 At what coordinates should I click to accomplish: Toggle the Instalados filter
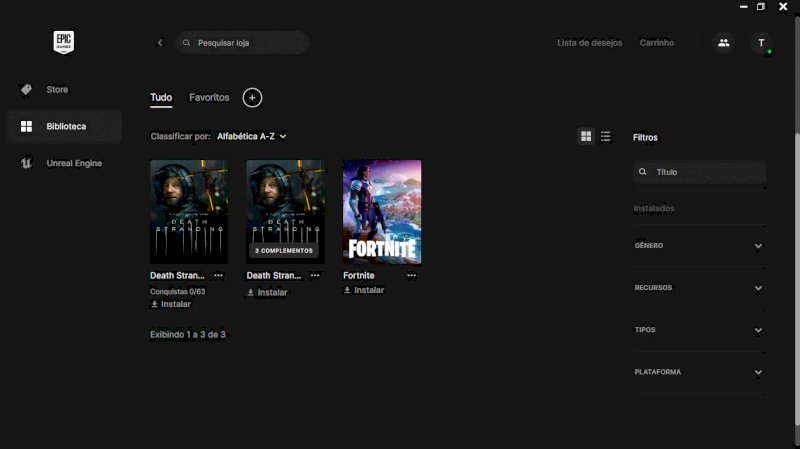(654, 208)
